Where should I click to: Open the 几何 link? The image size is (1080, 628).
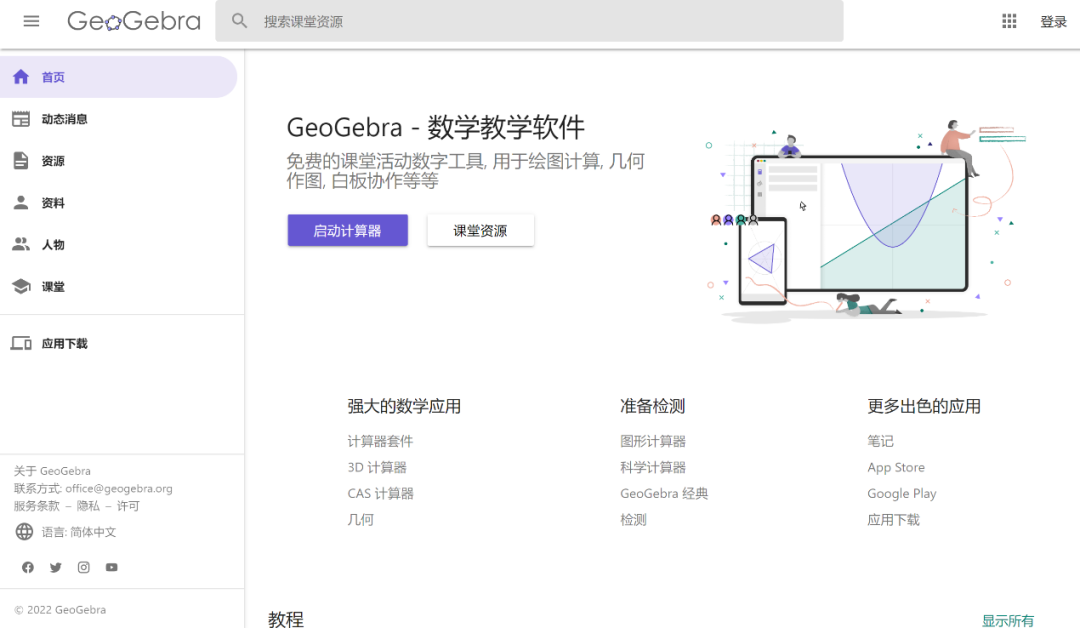click(x=360, y=520)
